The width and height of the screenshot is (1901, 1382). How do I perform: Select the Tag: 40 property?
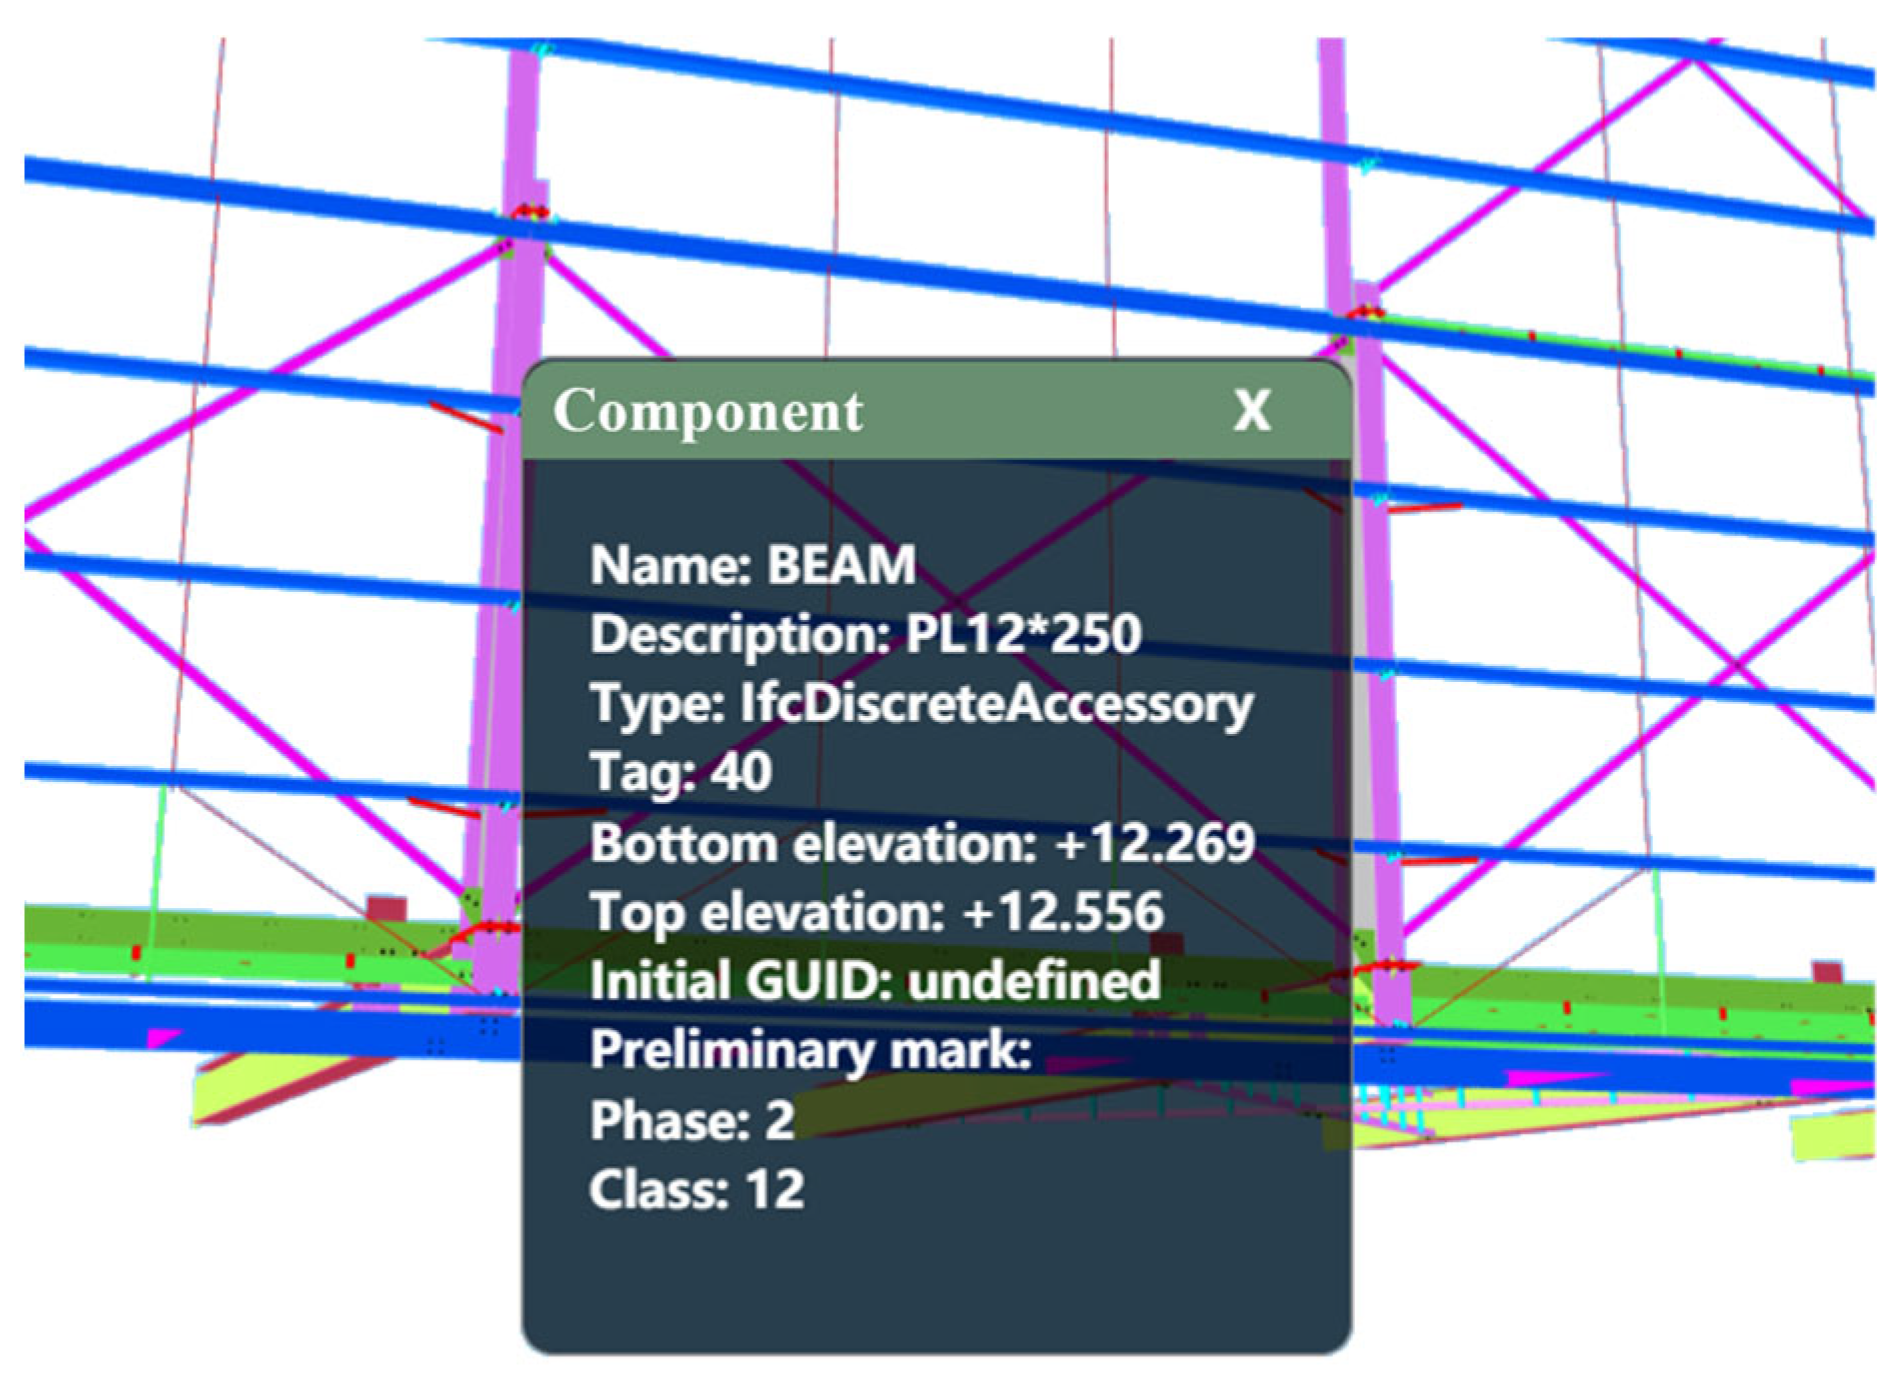tap(681, 772)
